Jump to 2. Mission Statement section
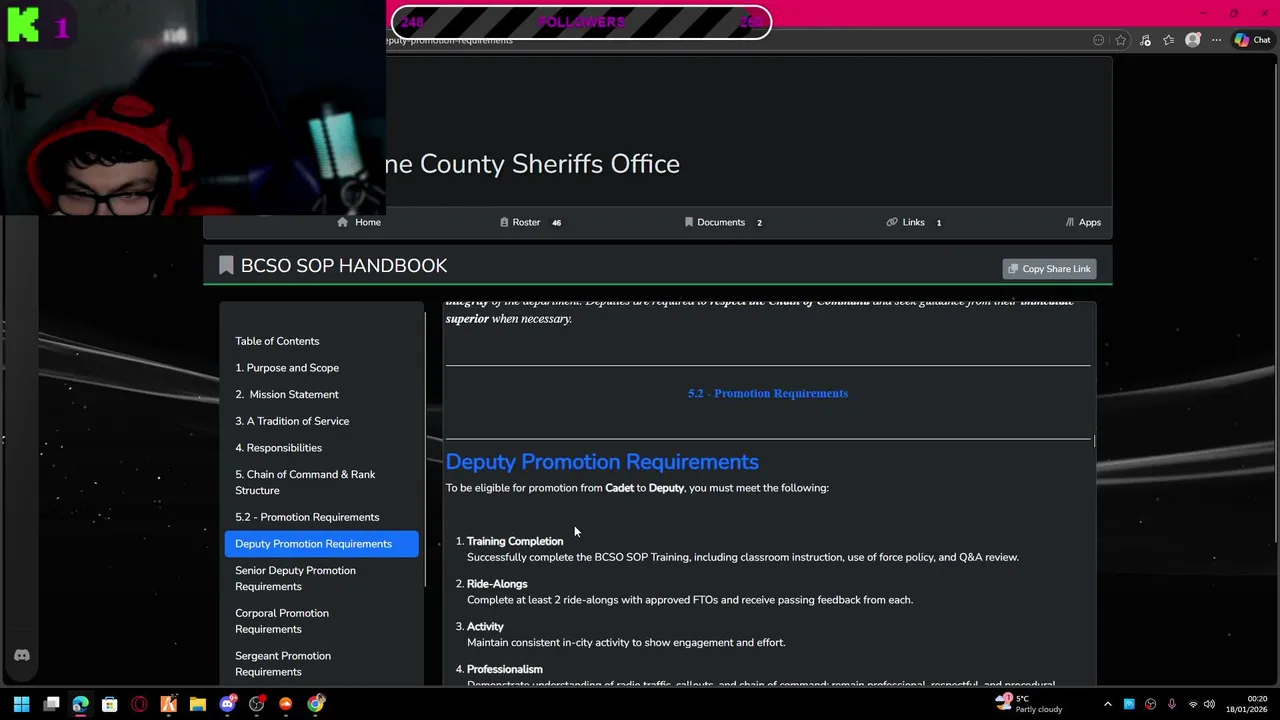This screenshot has height=720, width=1280. point(287,395)
